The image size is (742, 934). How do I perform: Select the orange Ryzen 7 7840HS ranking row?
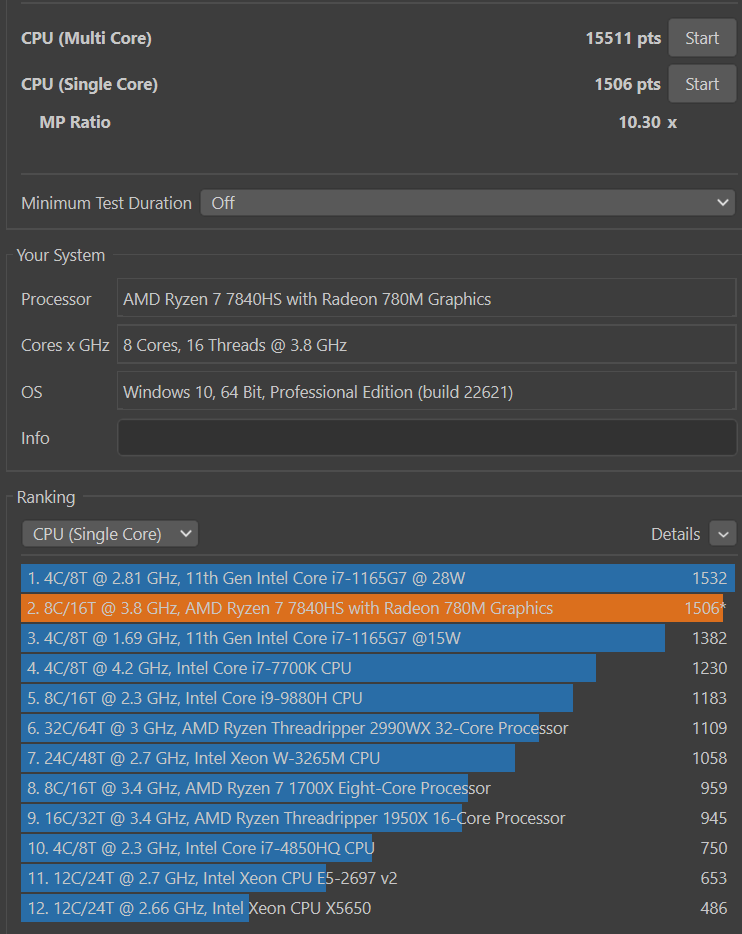pos(378,608)
